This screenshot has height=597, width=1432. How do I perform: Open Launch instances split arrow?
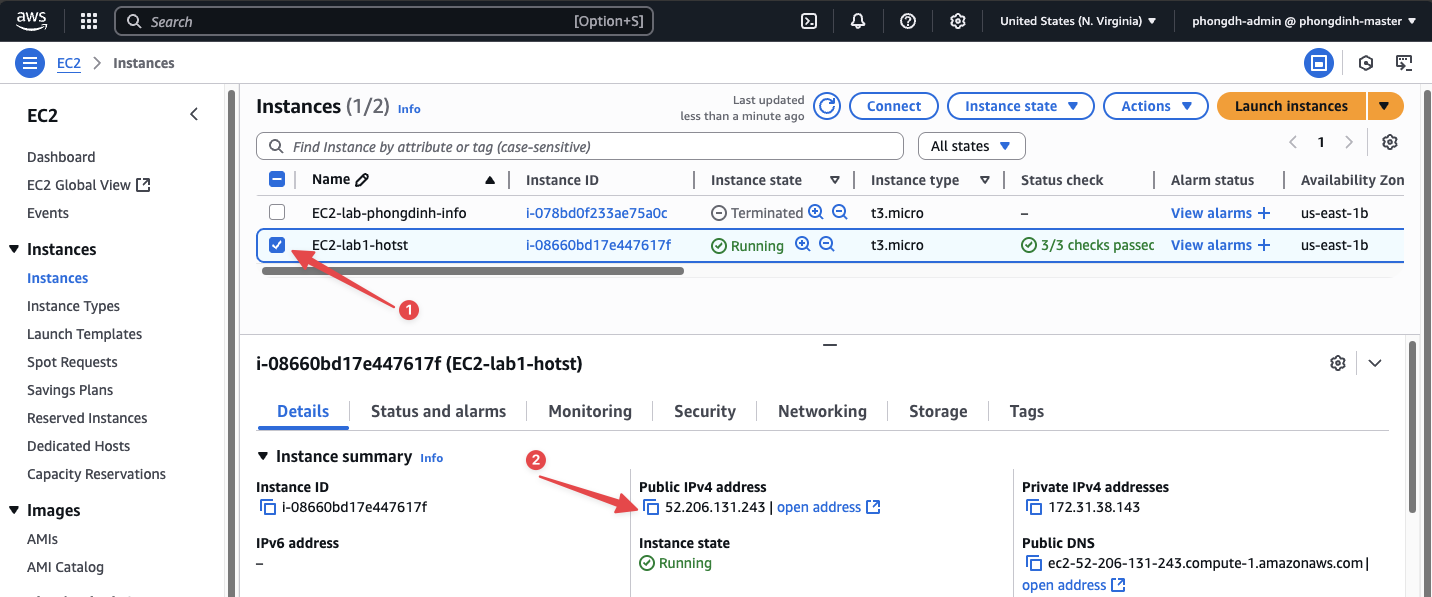coord(1385,106)
